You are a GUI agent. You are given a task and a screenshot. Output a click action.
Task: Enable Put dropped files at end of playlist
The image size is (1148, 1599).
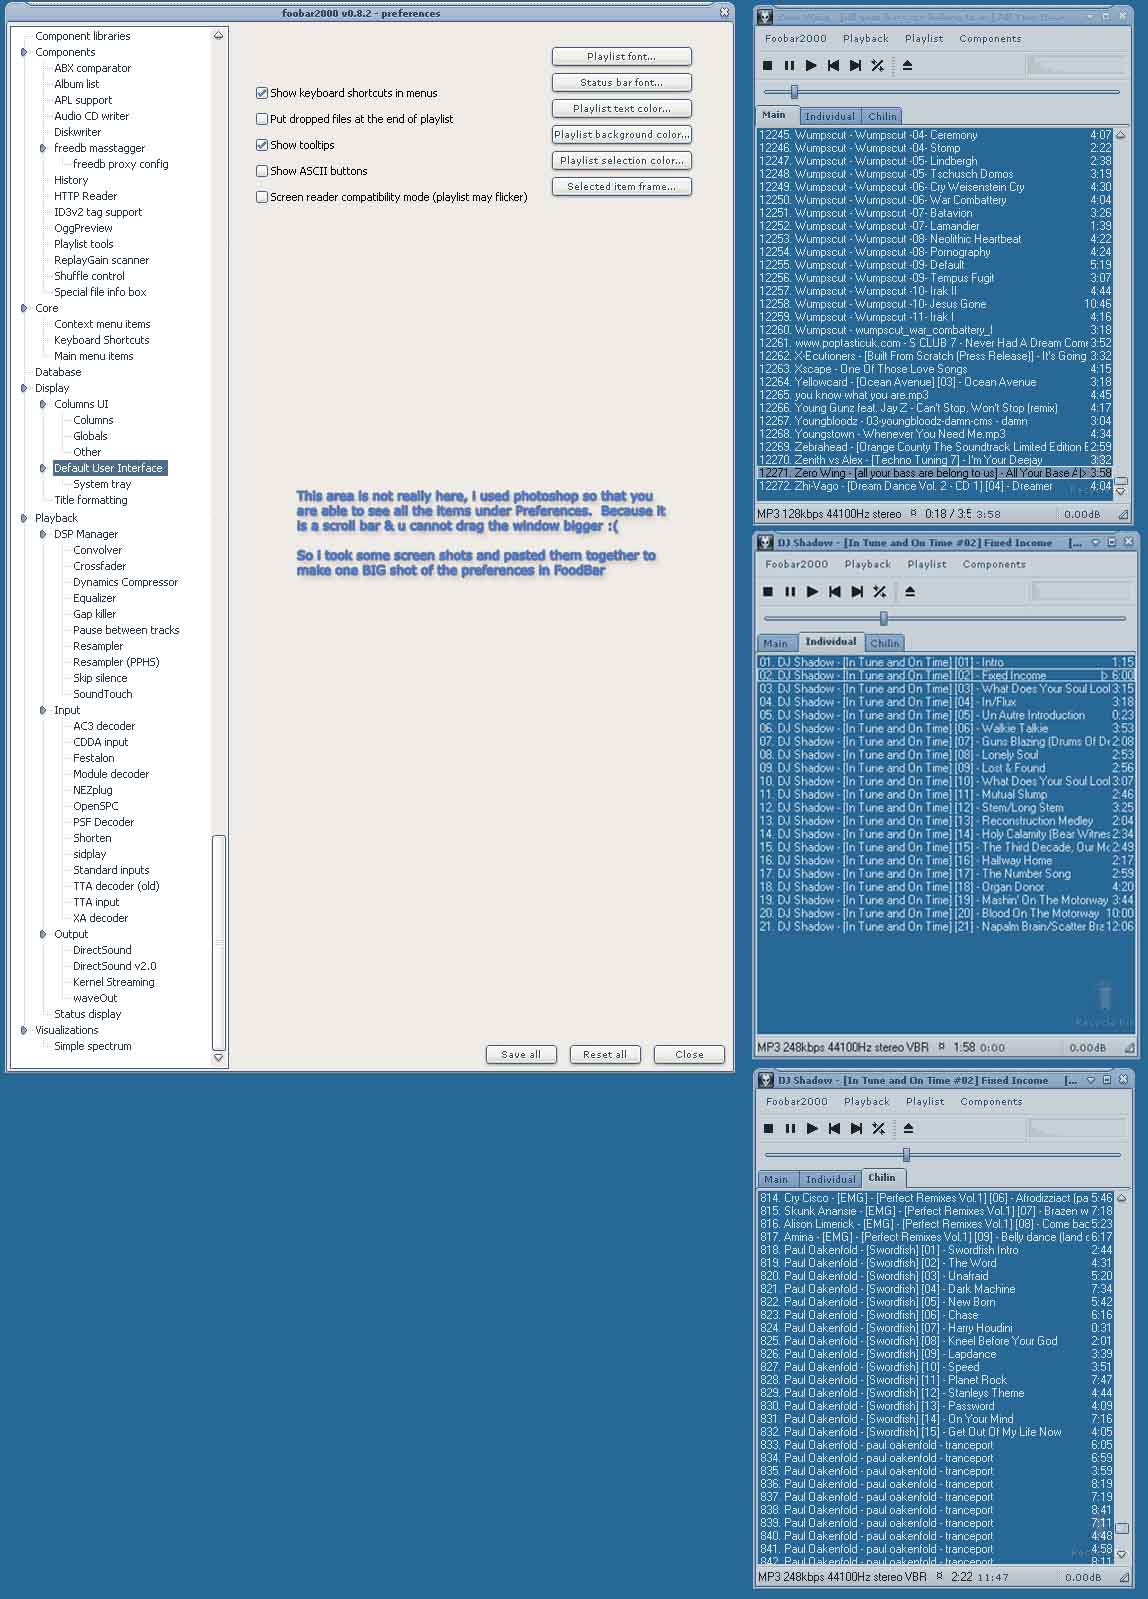(x=262, y=119)
